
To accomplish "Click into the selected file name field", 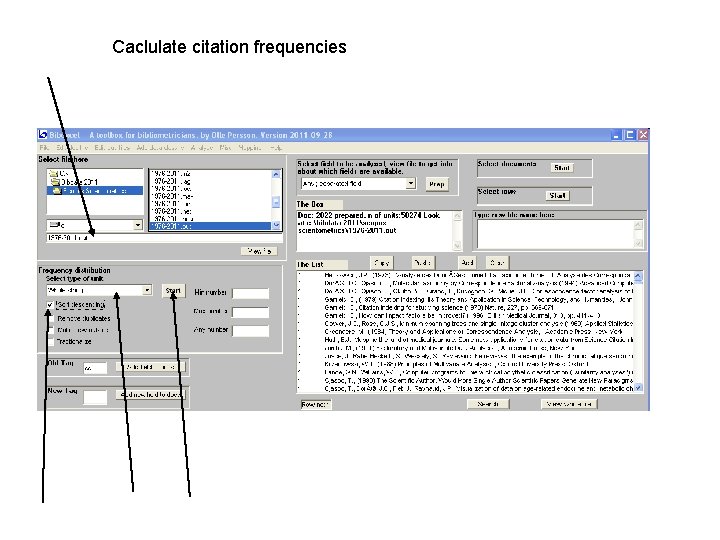I will pyautogui.click(x=164, y=238).
